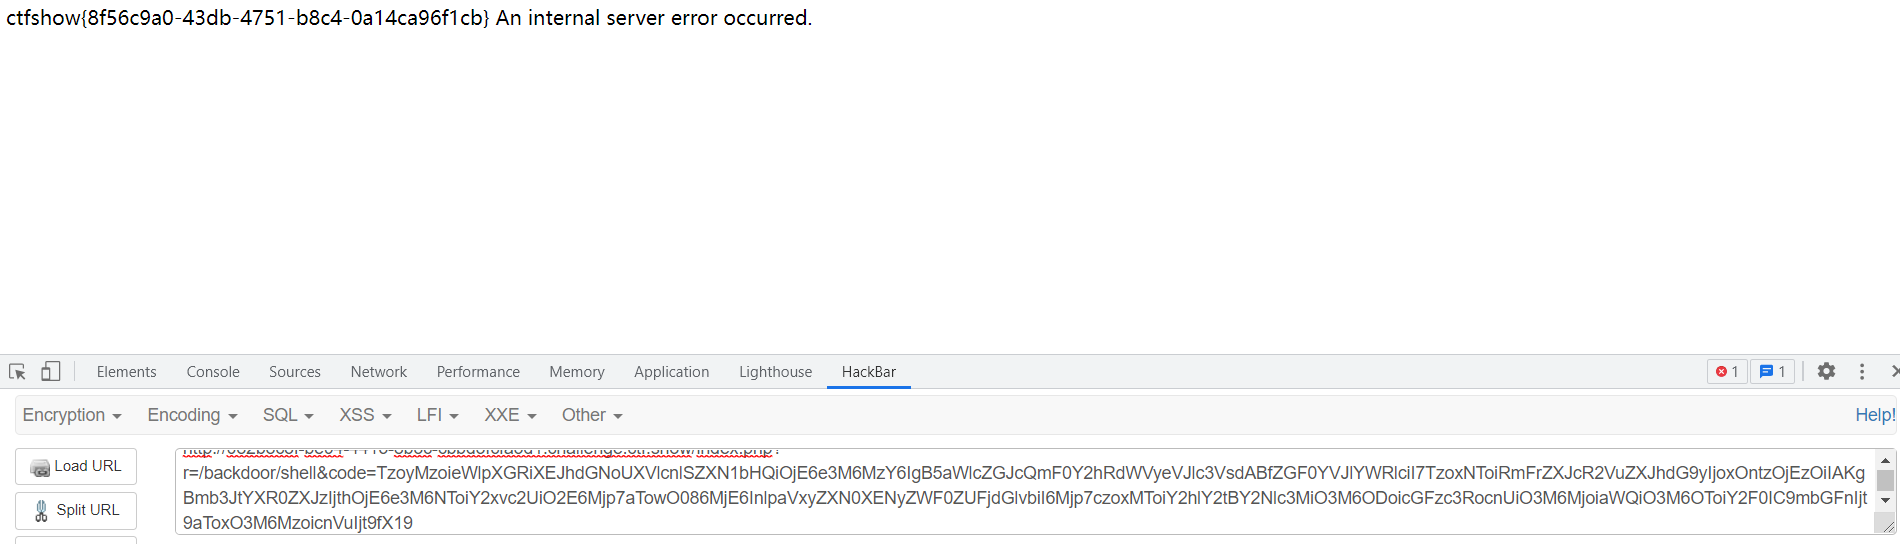The image size is (1900, 544).
Task: Open the XXE dropdown menu
Action: point(510,415)
